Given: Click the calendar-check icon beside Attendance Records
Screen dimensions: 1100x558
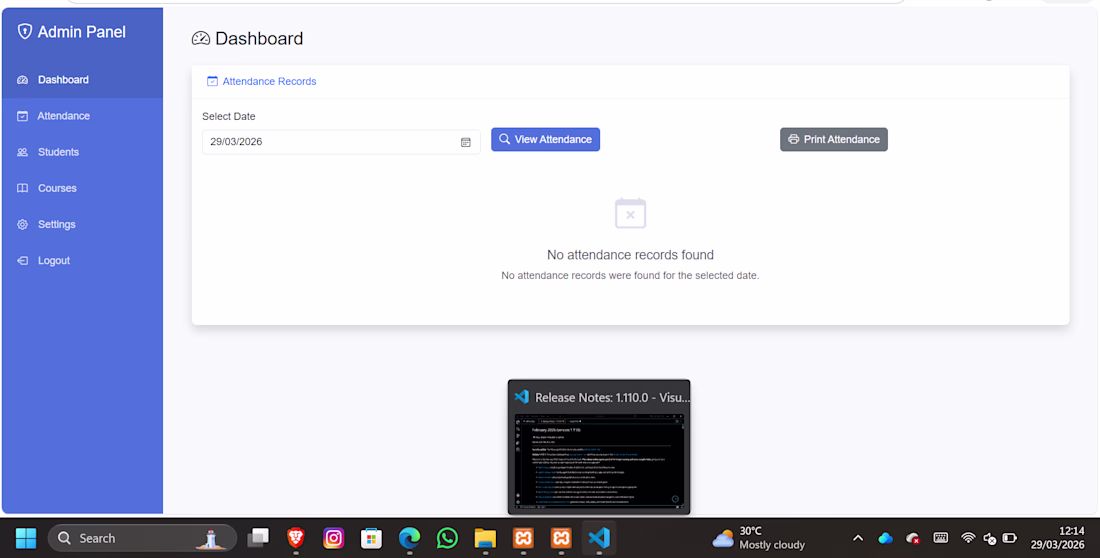Looking at the screenshot, I should pyautogui.click(x=212, y=81).
